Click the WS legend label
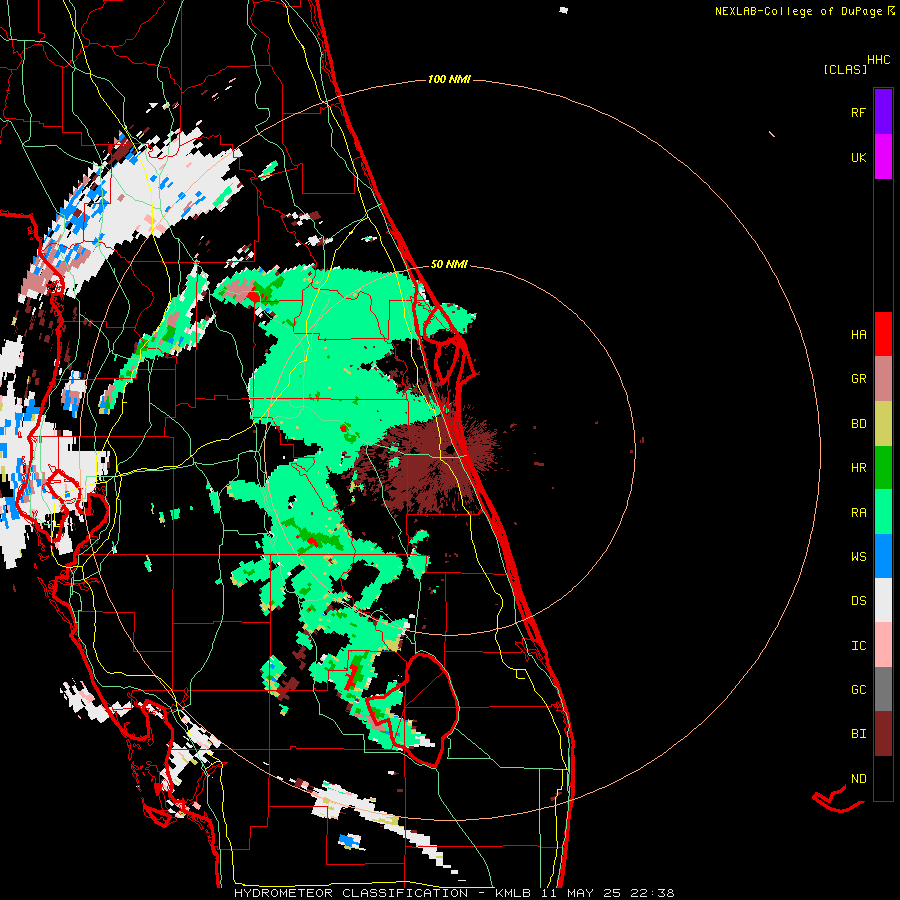This screenshot has height=900, width=900. [858, 557]
